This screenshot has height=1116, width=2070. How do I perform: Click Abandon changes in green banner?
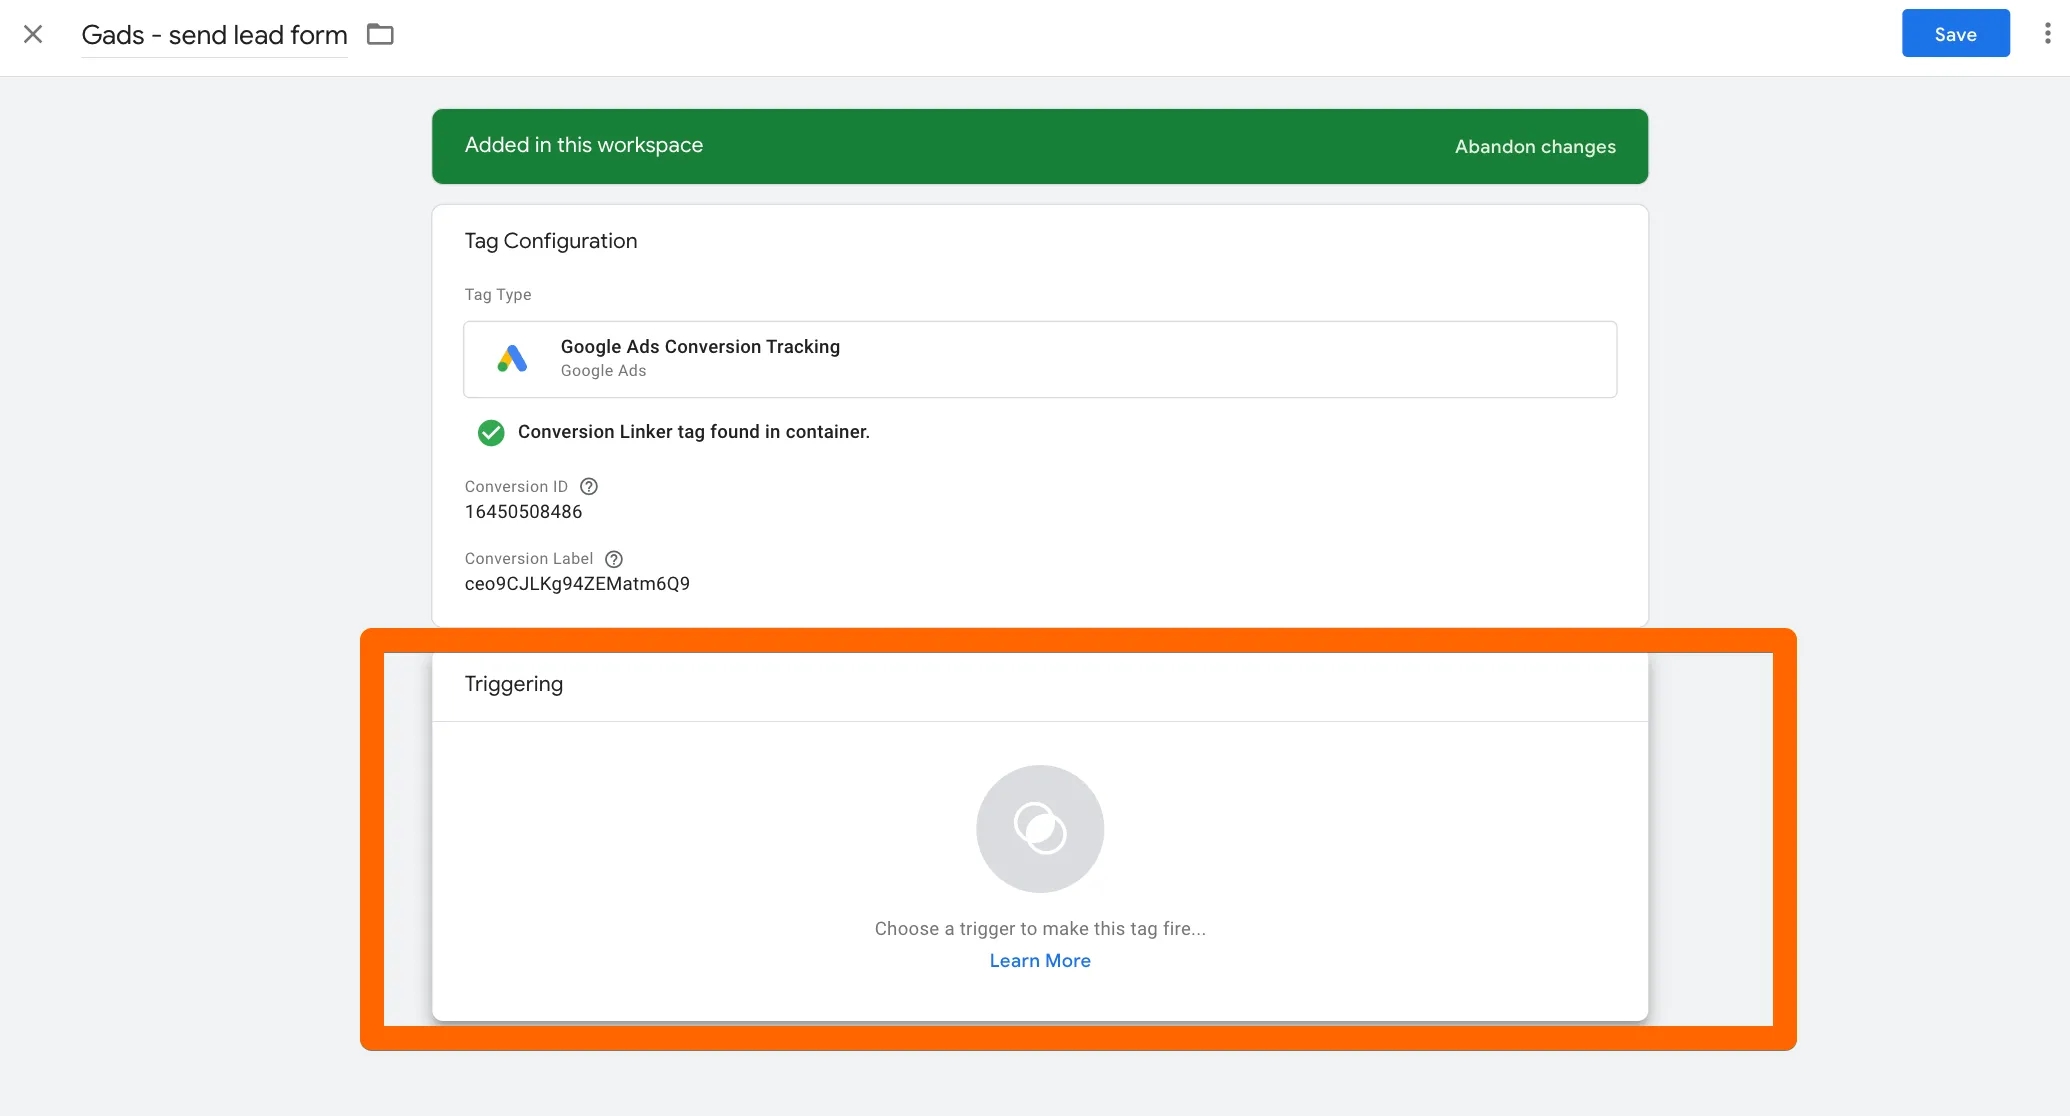point(1535,147)
